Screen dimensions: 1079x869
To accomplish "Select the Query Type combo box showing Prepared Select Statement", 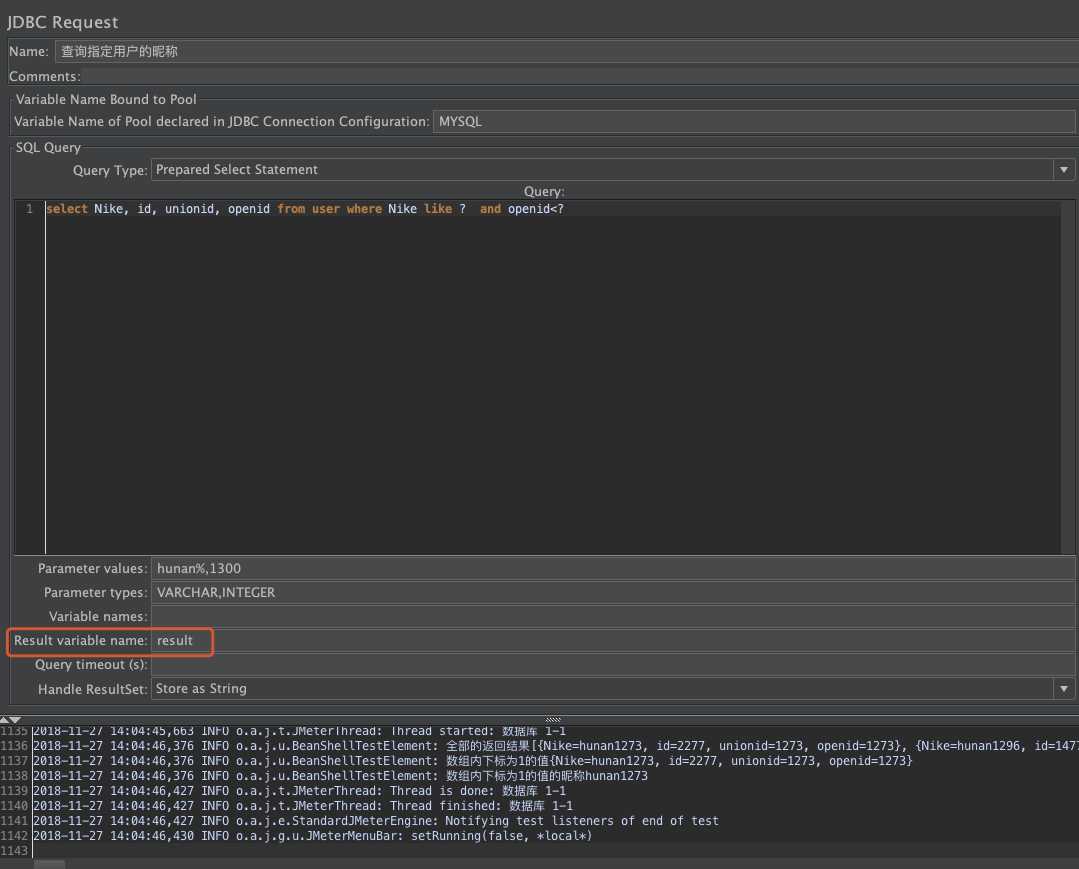I will (x=612, y=170).
